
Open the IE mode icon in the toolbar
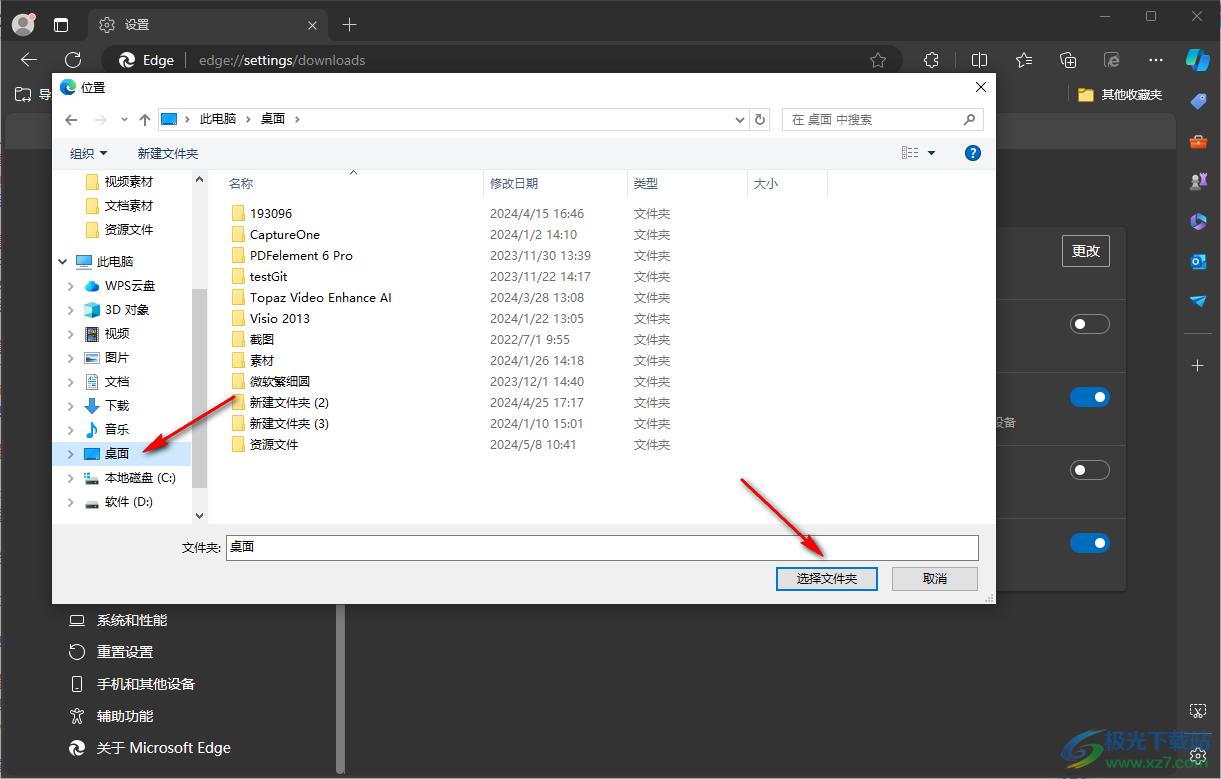(x=1111, y=60)
